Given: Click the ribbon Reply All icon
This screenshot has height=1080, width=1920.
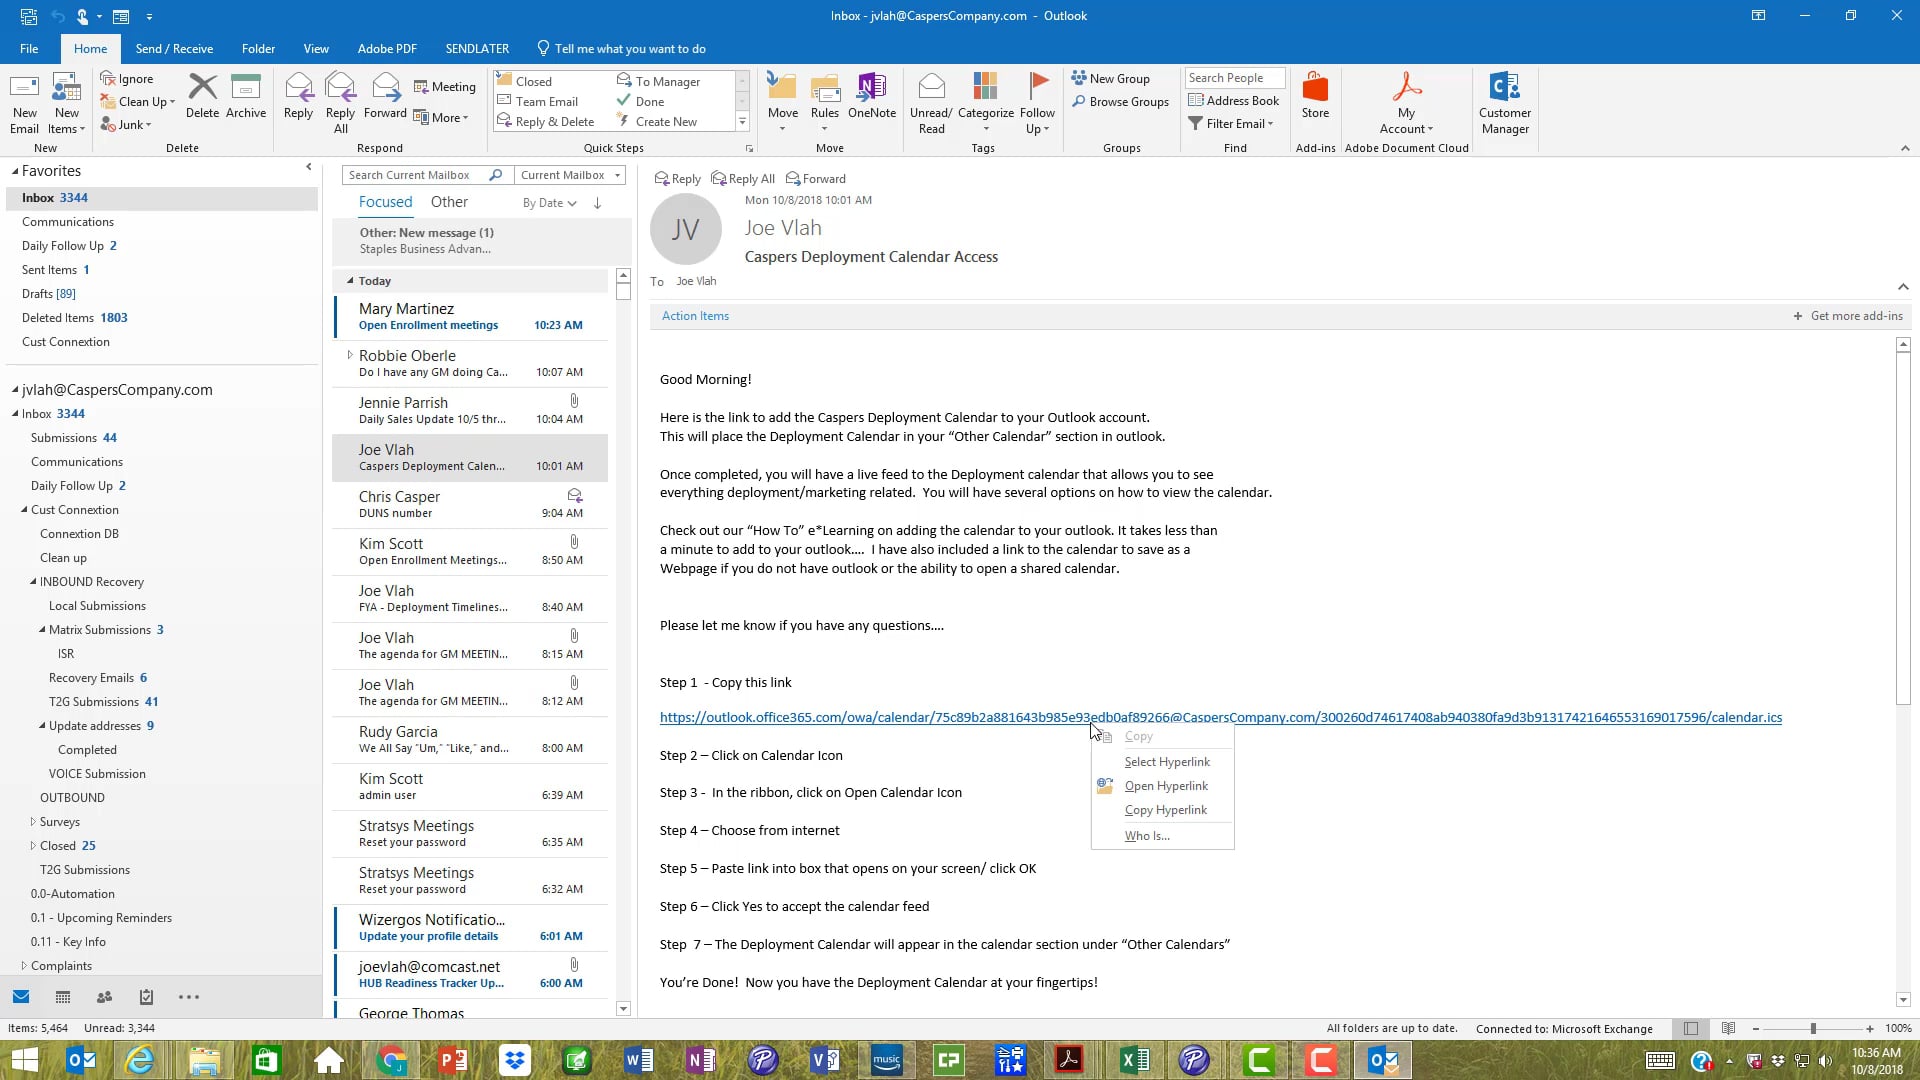Looking at the screenshot, I should click(340, 102).
